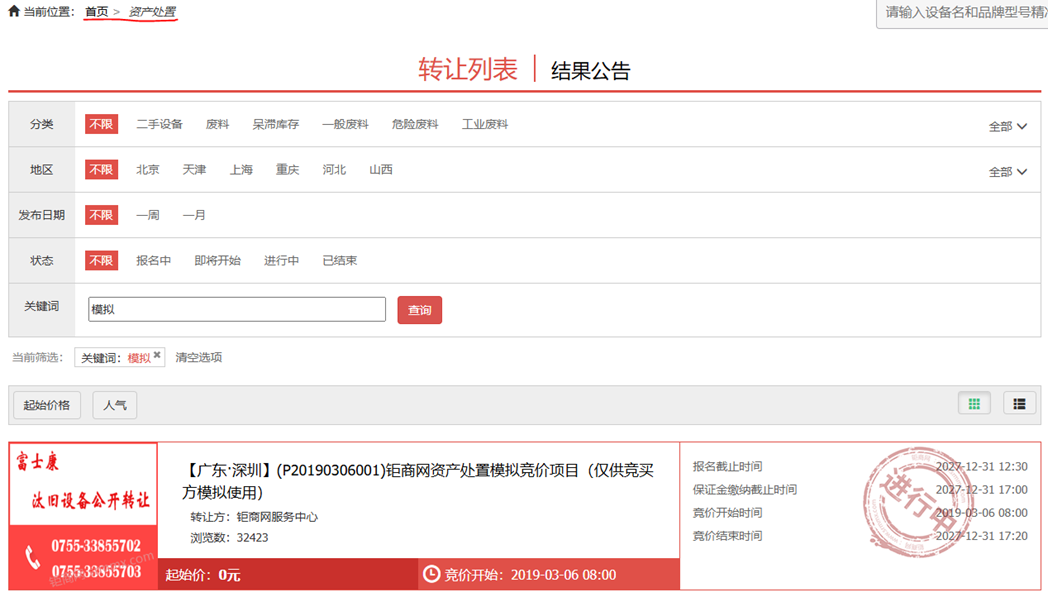1048x597 pixels.
Task: Expand 全部 in the 分类 row
Action: [1007, 126]
